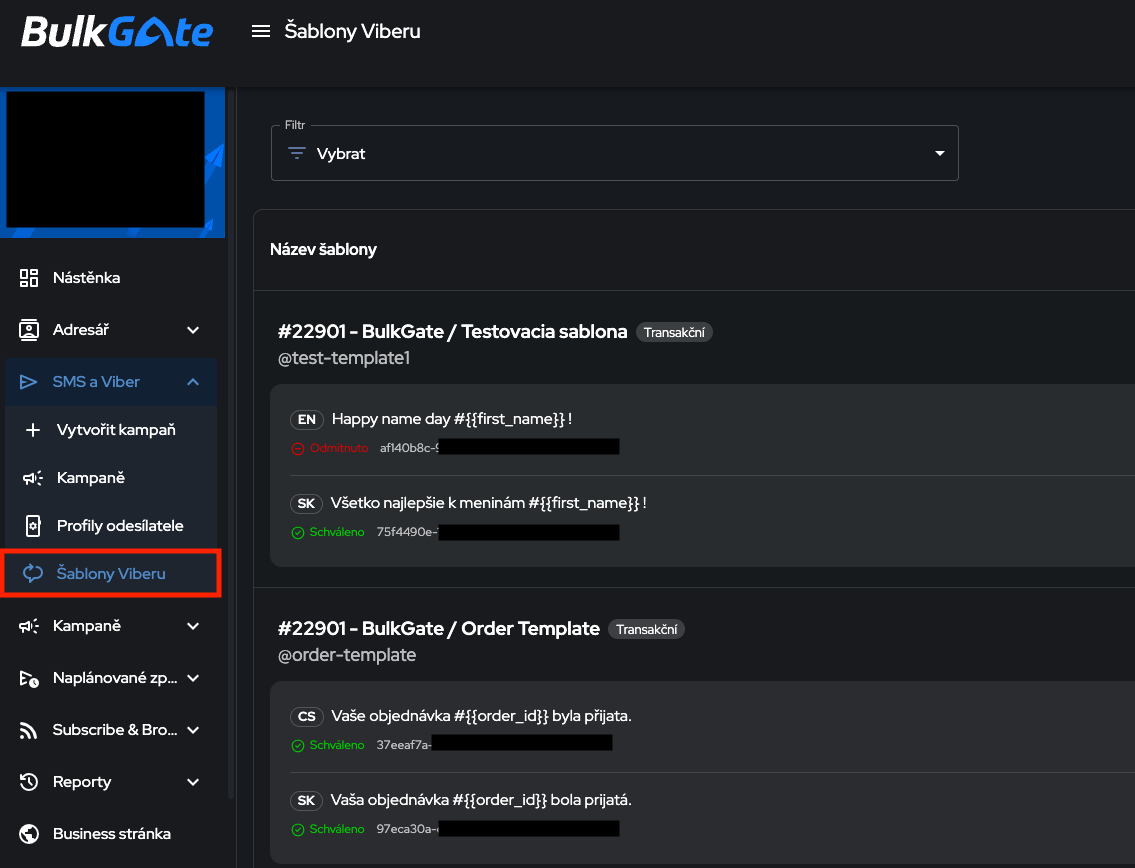Click the Nástěnka dashboard icon
1135x868 pixels.
(x=29, y=278)
